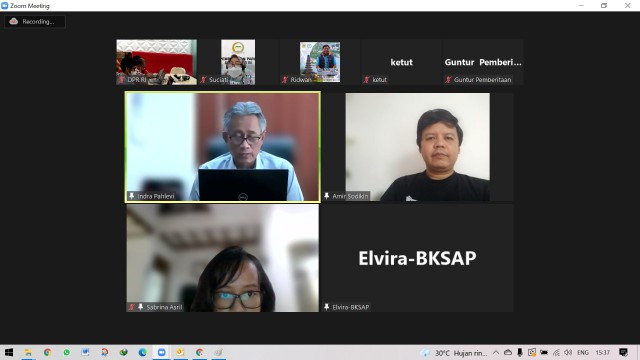Click the muted mic icon on ketut's tile
The image size is (640, 360).
coord(367,80)
